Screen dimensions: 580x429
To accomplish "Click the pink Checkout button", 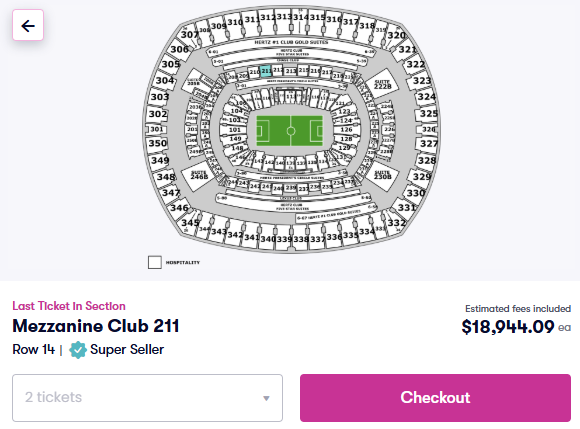I will click(435, 398).
